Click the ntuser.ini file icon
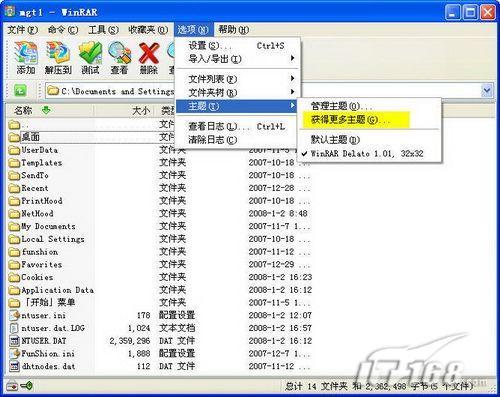500x397 pixels. click(x=14, y=315)
